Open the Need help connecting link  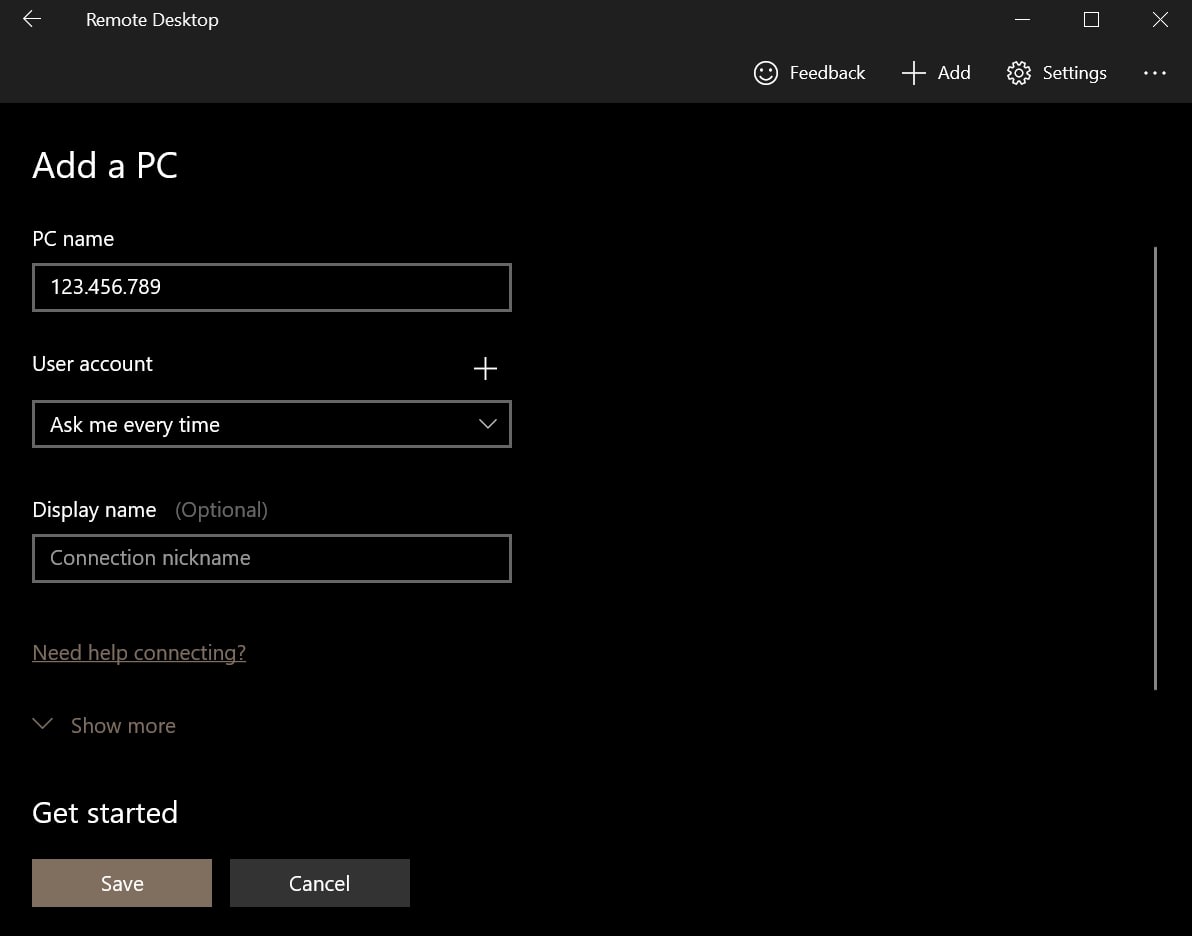click(x=139, y=652)
